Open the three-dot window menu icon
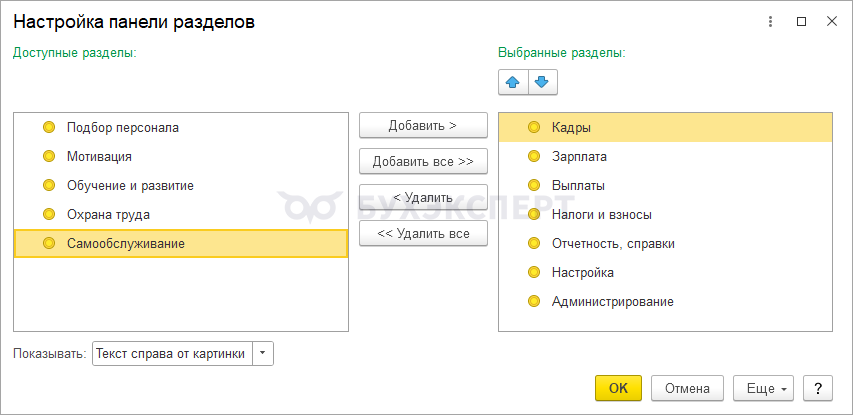Viewport: 853px width, 415px height. pos(770,21)
